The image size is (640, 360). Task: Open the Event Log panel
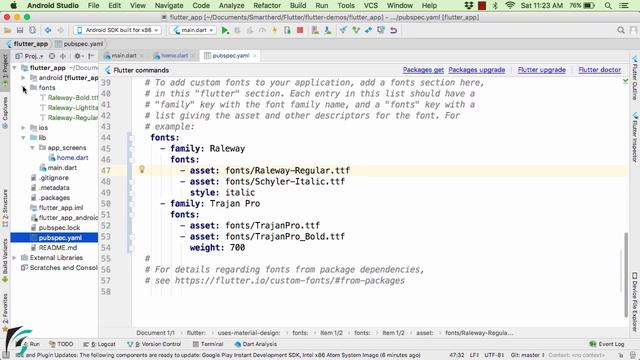pyautogui.click(x=607, y=344)
